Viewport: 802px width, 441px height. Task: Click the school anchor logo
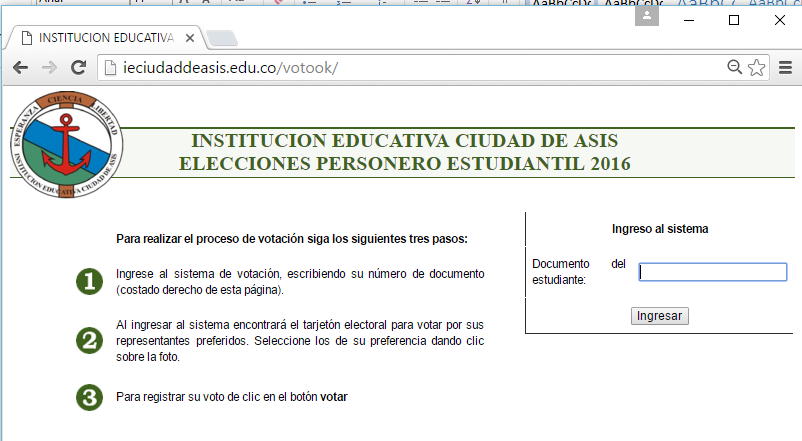(67, 144)
